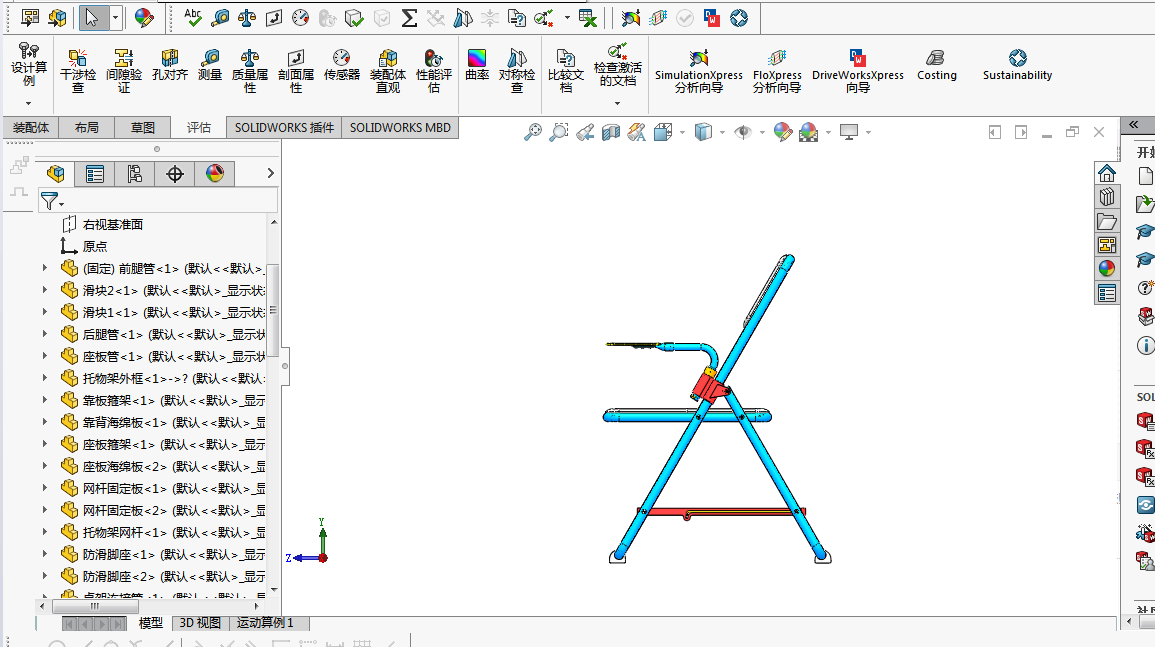Viewport: 1155px width, 647px height.
Task: Open Section Properties (剖面属性)
Action: click(x=295, y=71)
